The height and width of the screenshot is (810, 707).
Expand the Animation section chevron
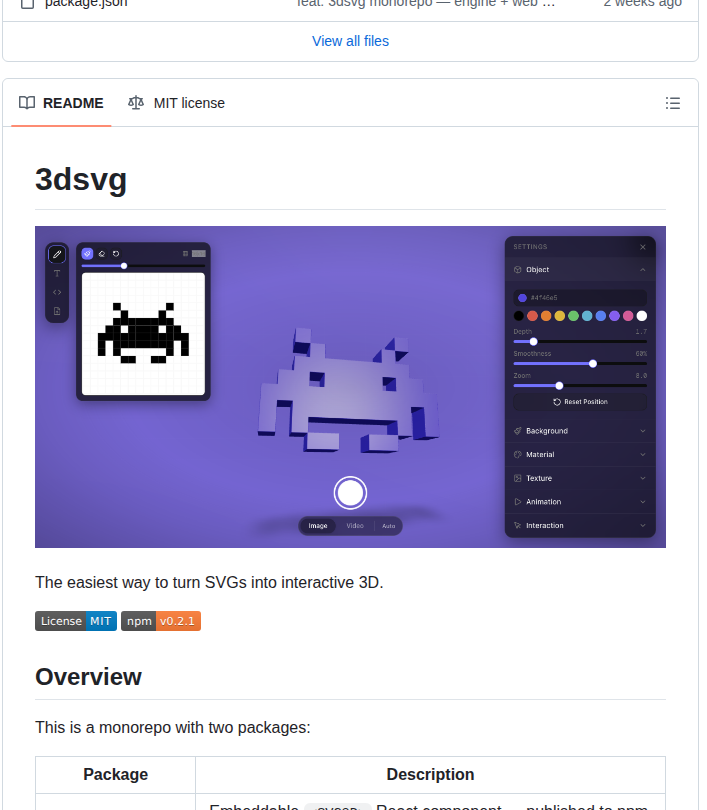(x=642, y=502)
